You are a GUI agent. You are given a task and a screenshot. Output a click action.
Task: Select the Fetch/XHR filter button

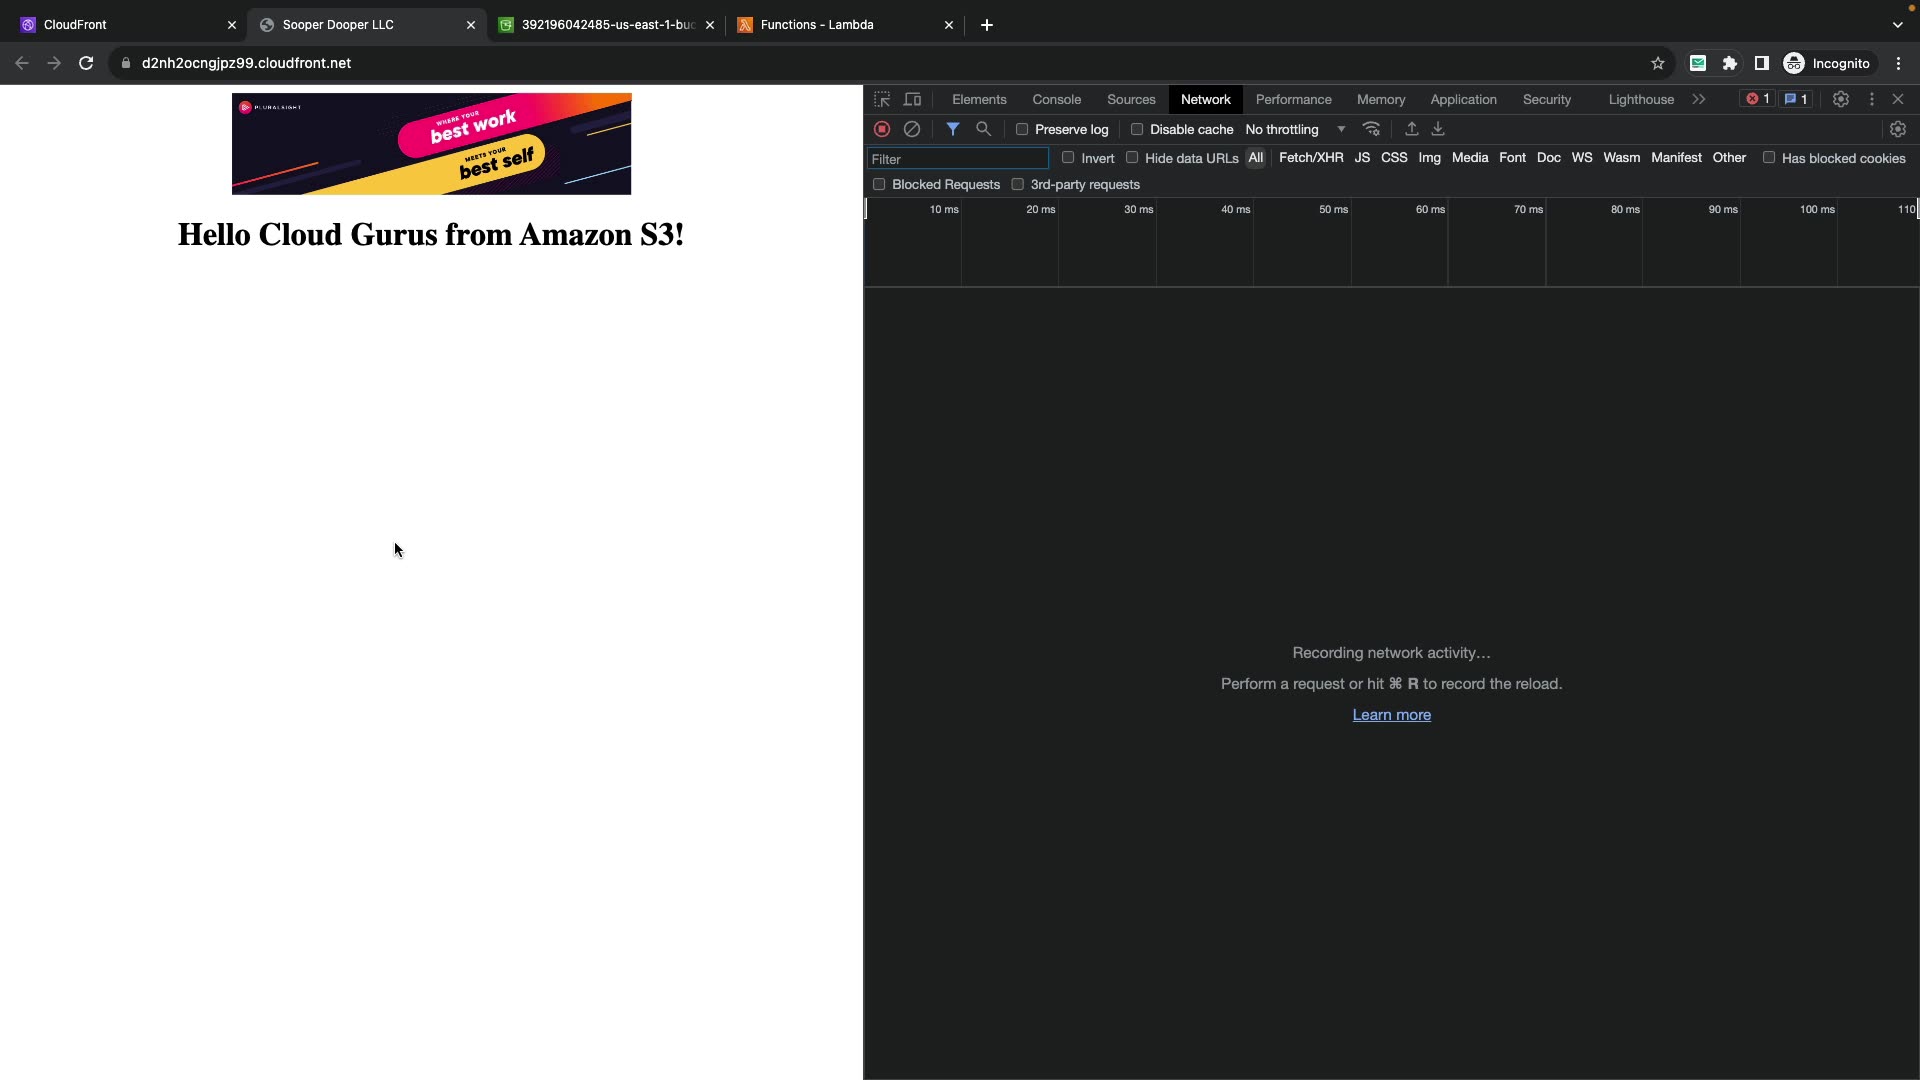1310,158
